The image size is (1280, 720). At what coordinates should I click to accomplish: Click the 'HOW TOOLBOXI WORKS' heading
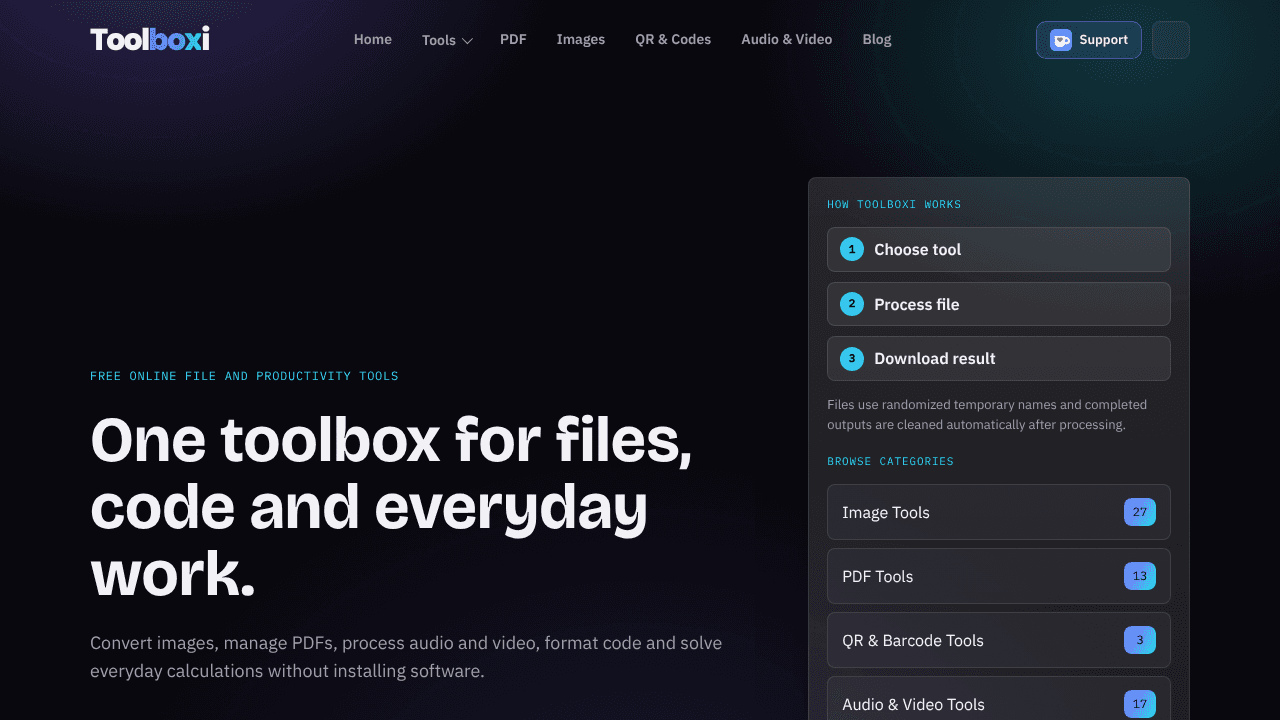(894, 204)
